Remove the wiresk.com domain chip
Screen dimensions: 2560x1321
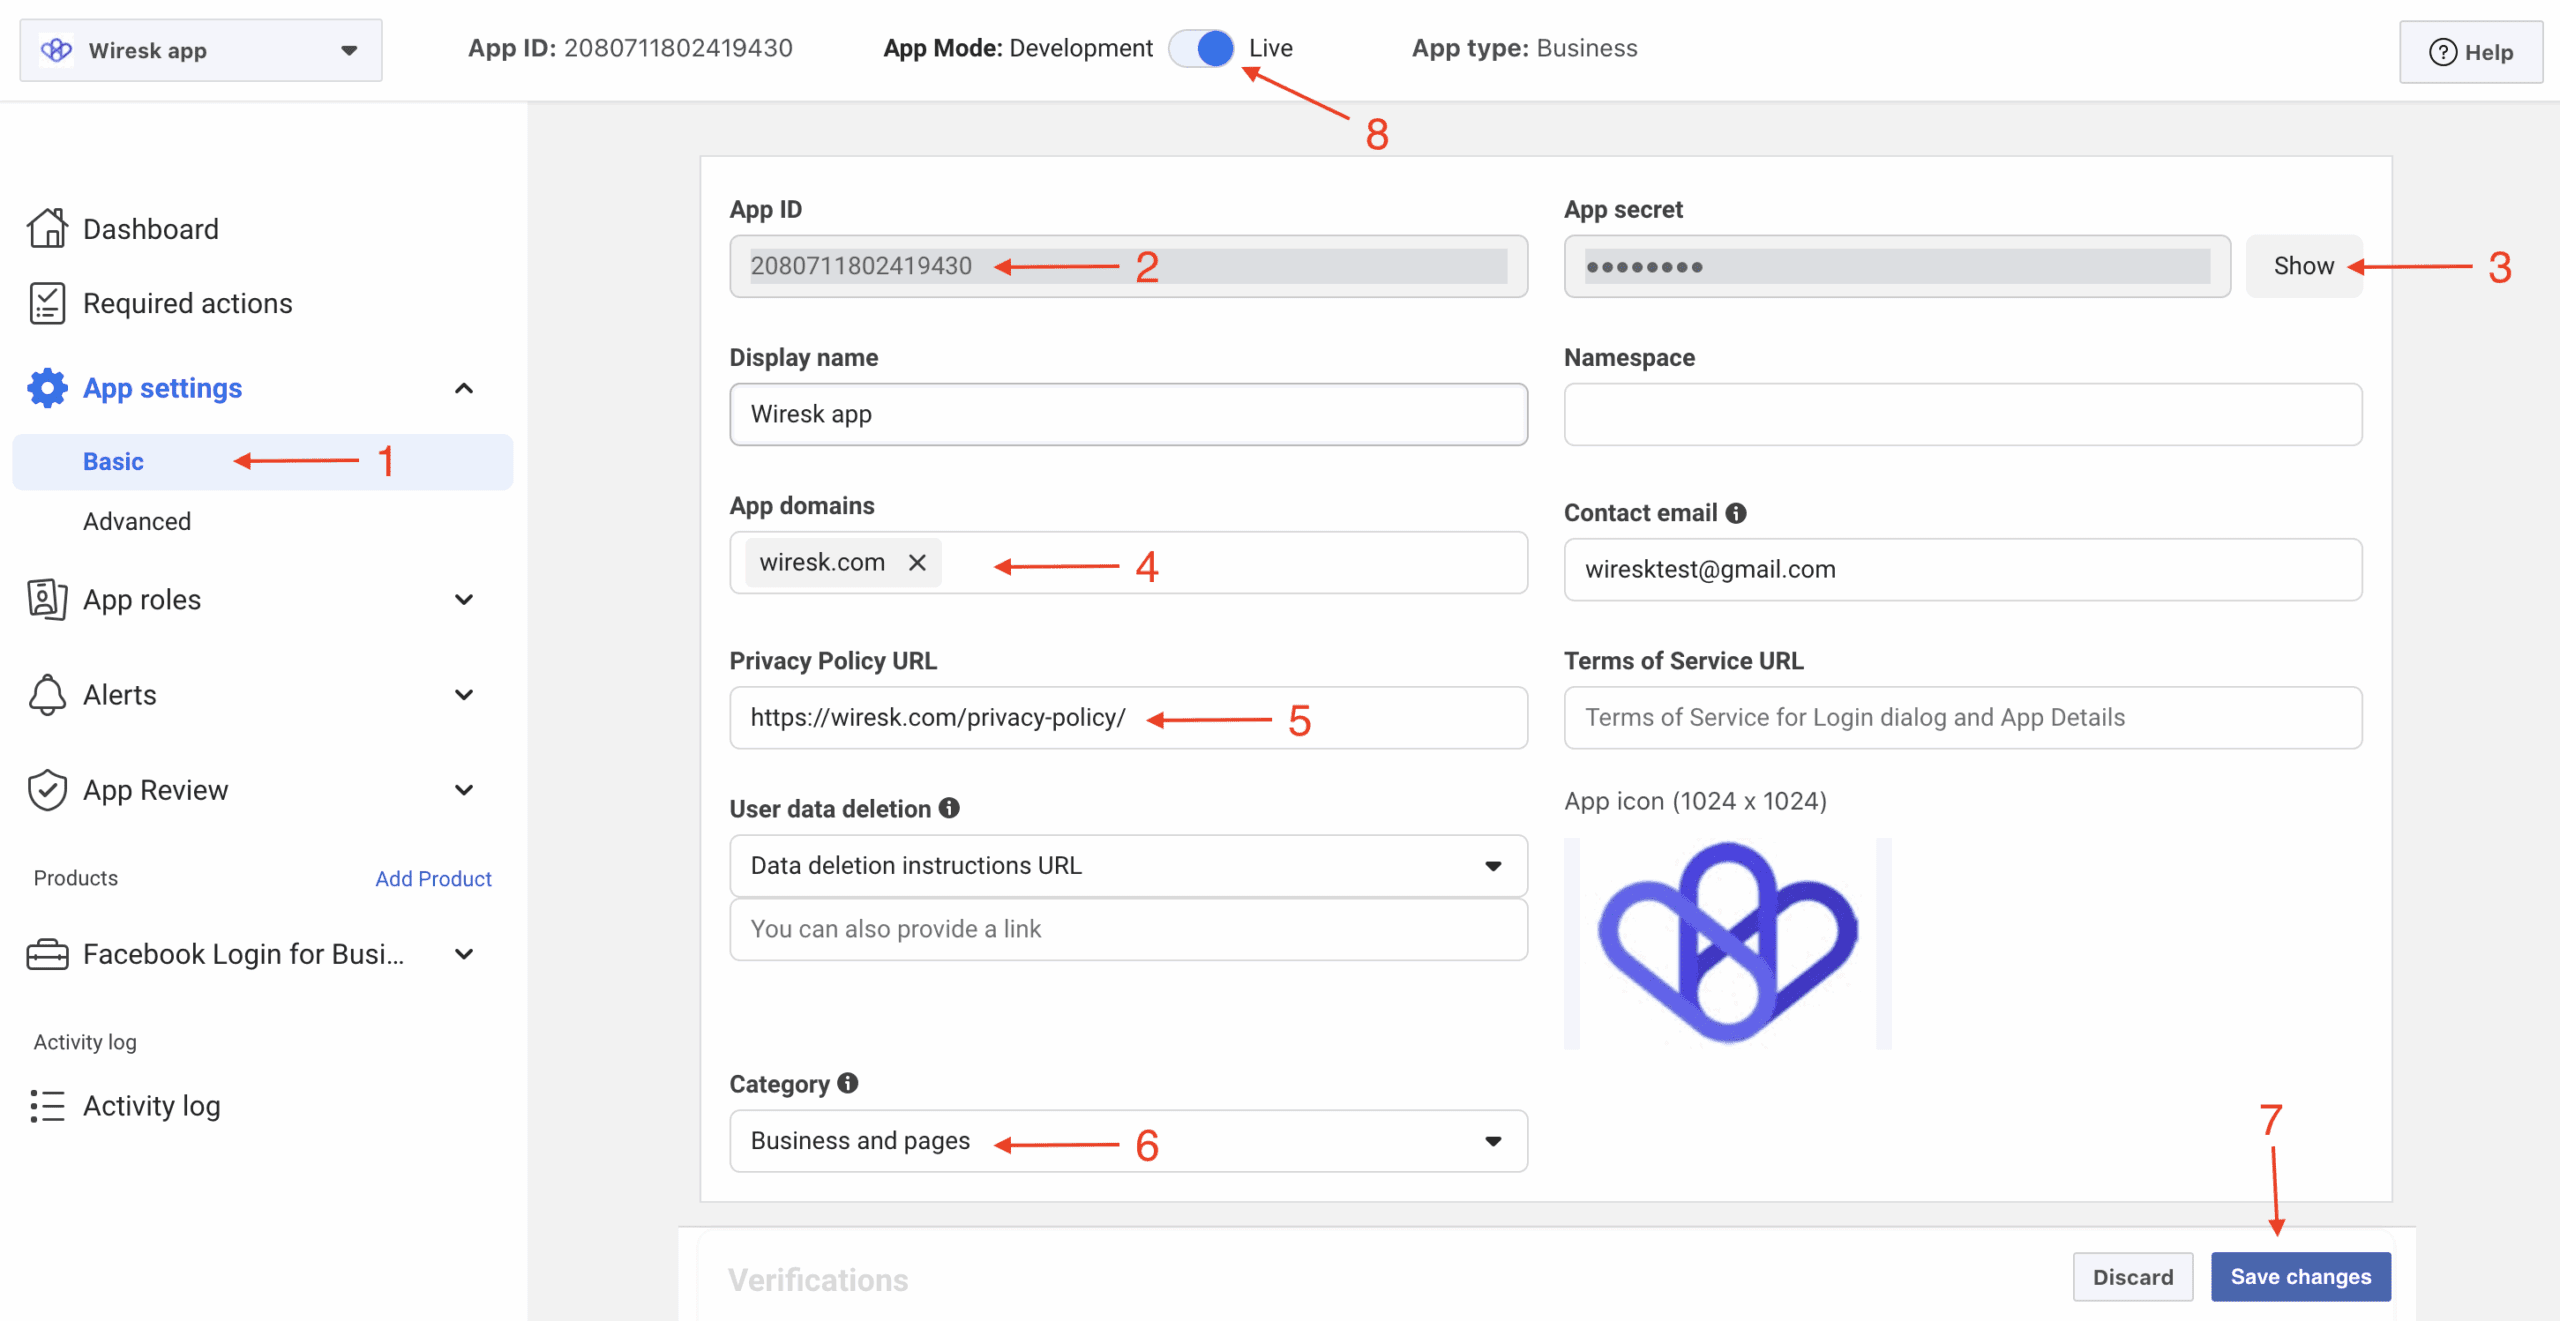pyautogui.click(x=917, y=562)
